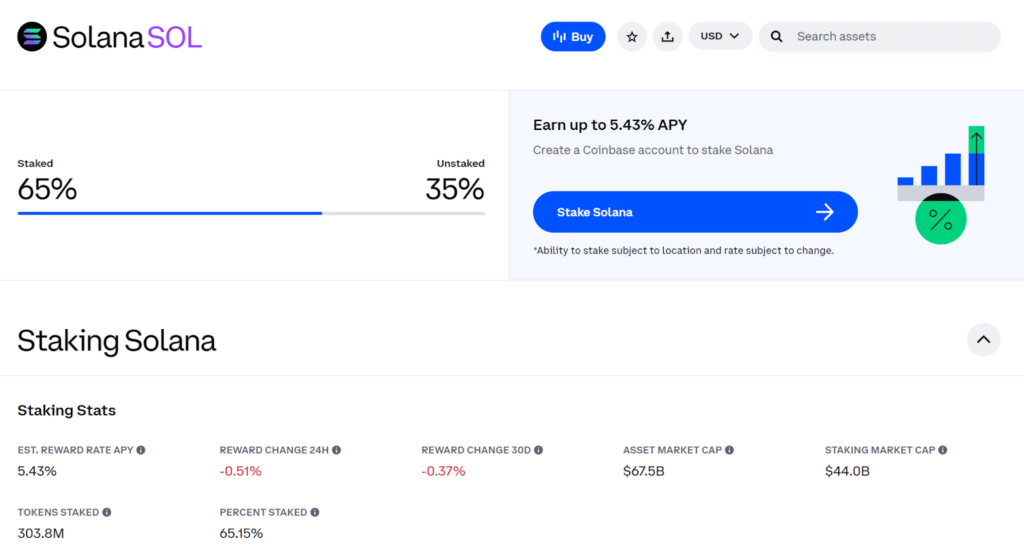Screen dimensions: 1024x552
Task: Click the $67.5B asset market cap value
Action: (643, 471)
